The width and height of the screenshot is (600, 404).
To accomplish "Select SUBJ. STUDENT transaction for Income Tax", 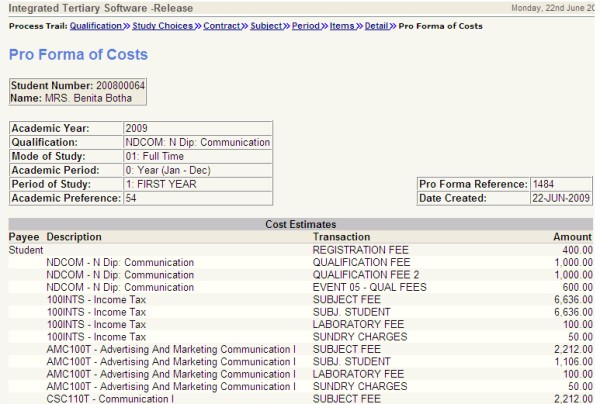I will pos(351,312).
